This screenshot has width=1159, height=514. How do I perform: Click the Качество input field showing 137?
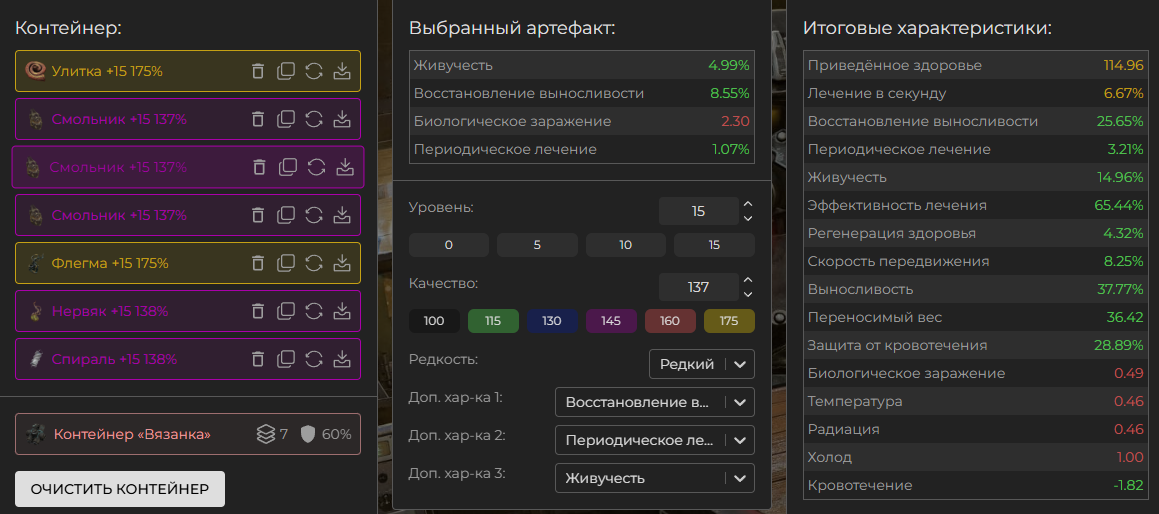(x=698, y=287)
